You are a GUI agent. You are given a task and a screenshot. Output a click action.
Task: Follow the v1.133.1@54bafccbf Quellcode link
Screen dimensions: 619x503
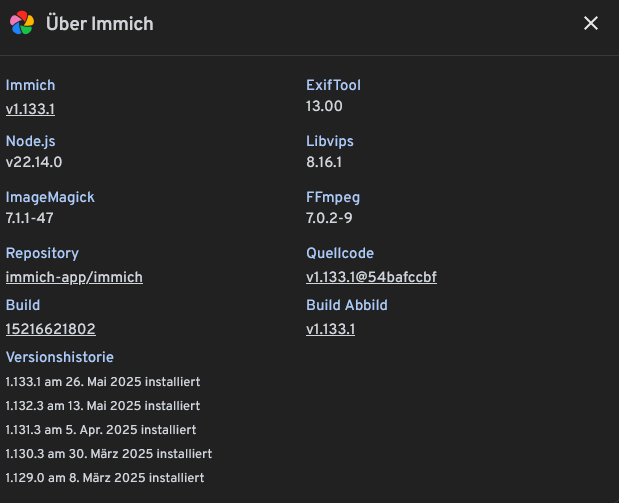tap(371, 277)
